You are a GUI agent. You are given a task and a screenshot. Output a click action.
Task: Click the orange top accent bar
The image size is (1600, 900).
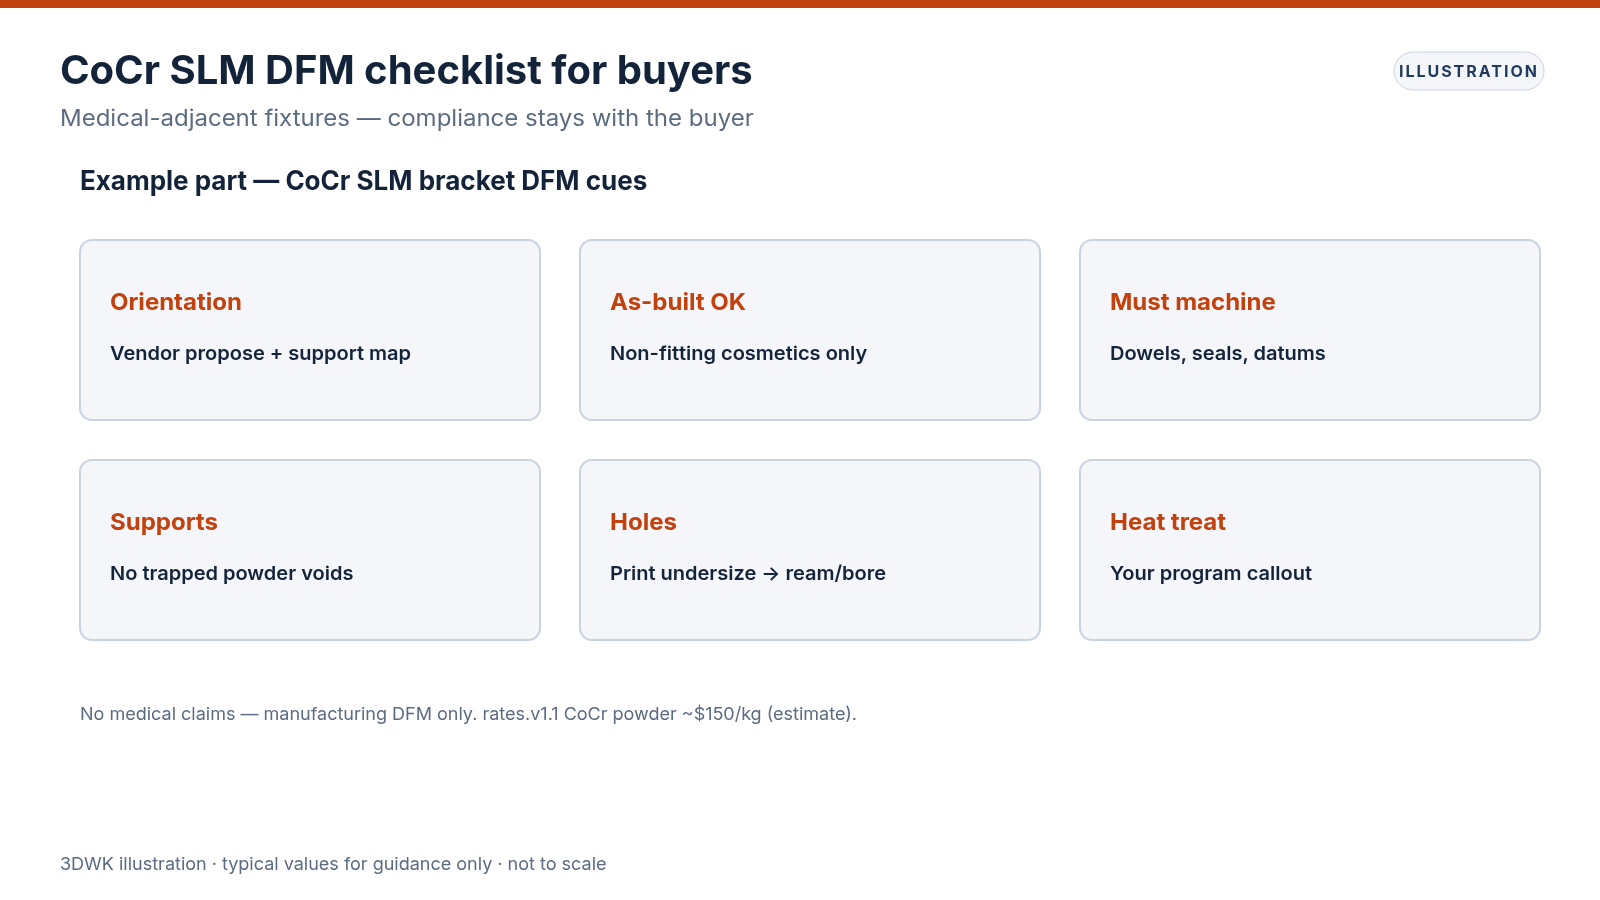point(800,4)
